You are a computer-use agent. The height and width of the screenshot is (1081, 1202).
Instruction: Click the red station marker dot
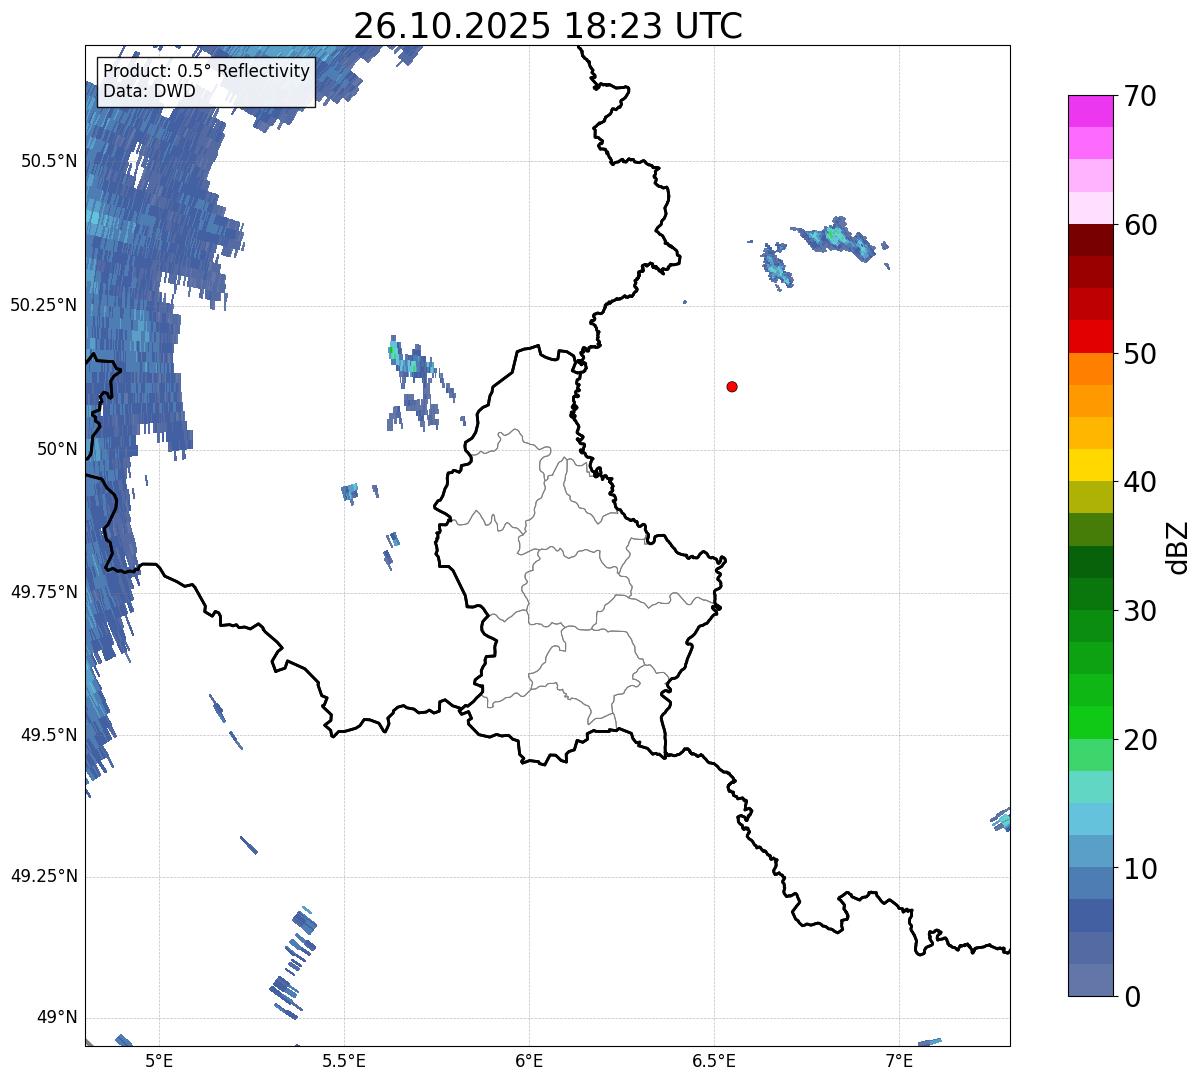732,386
